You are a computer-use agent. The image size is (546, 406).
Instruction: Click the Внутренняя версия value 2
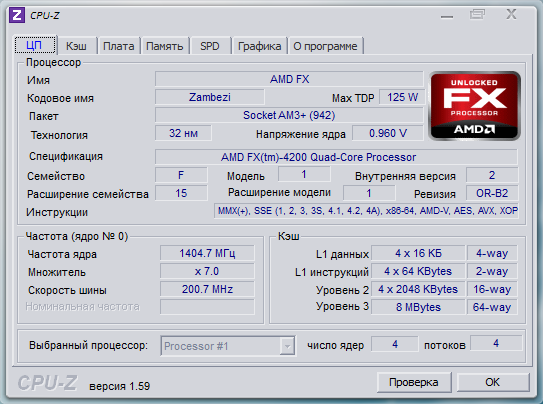click(492, 175)
